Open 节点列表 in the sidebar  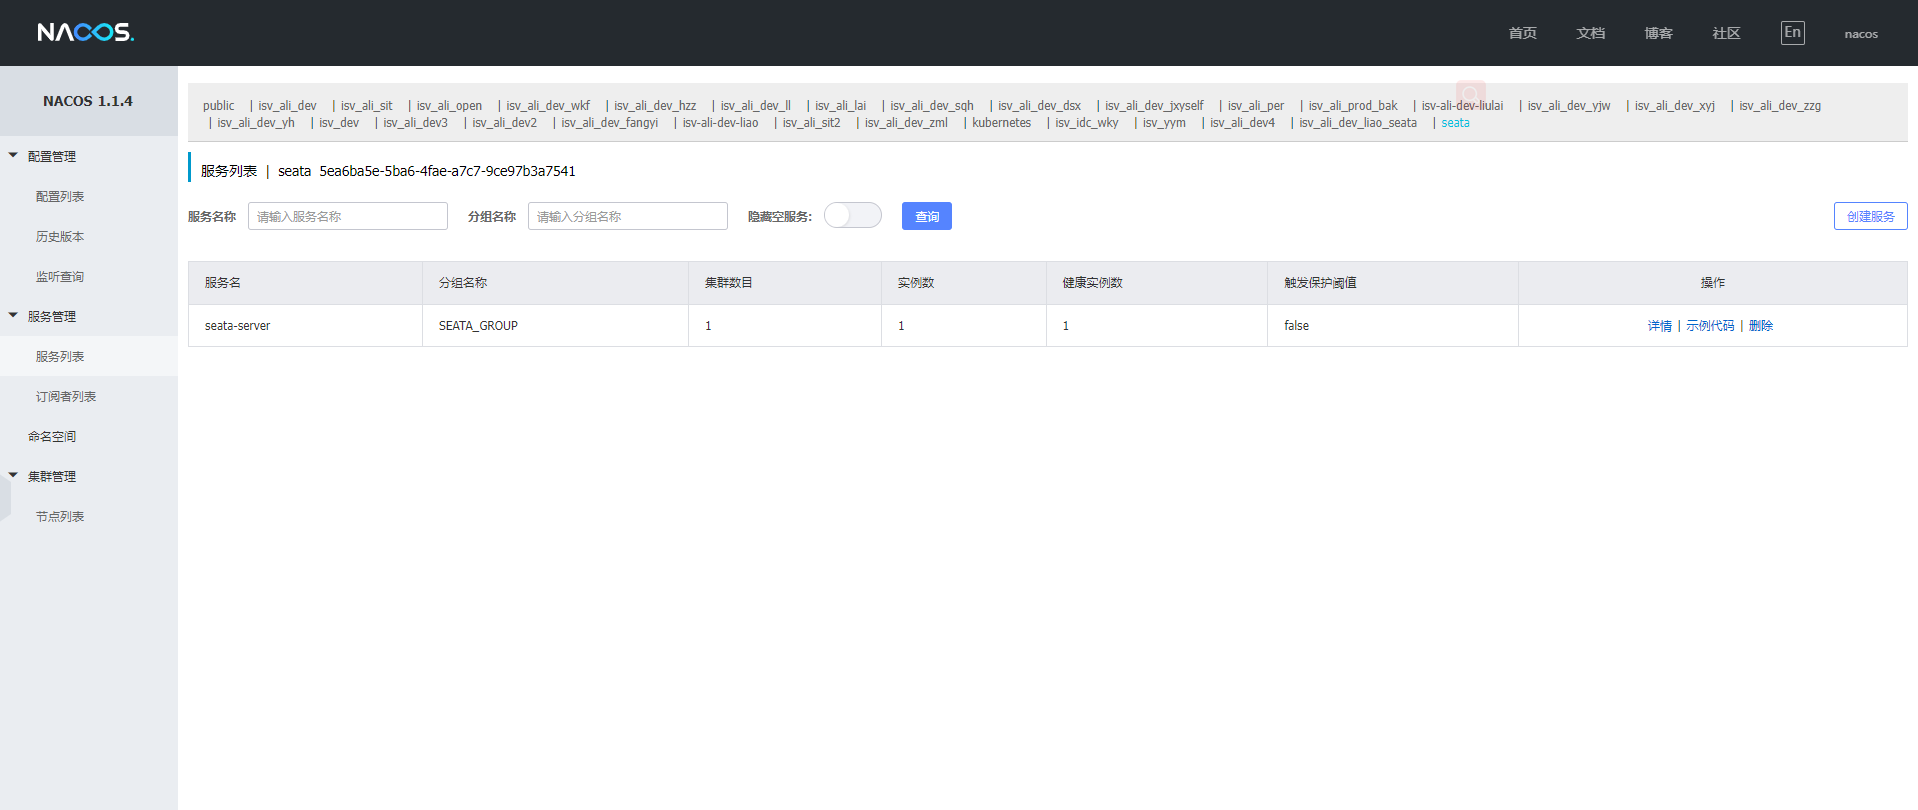click(60, 517)
